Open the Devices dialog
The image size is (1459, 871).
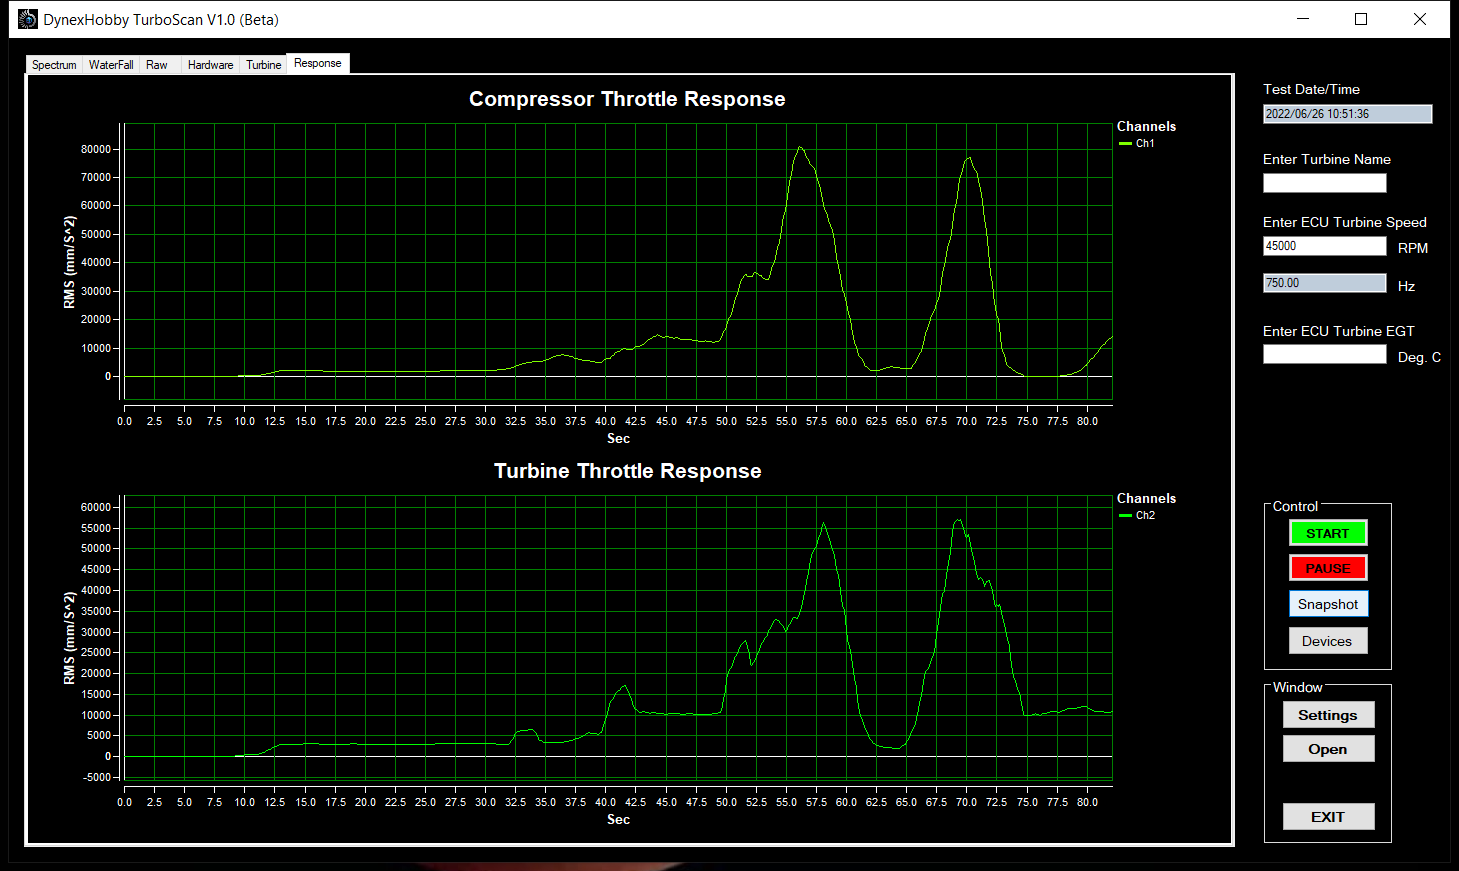[x=1327, y=641]
